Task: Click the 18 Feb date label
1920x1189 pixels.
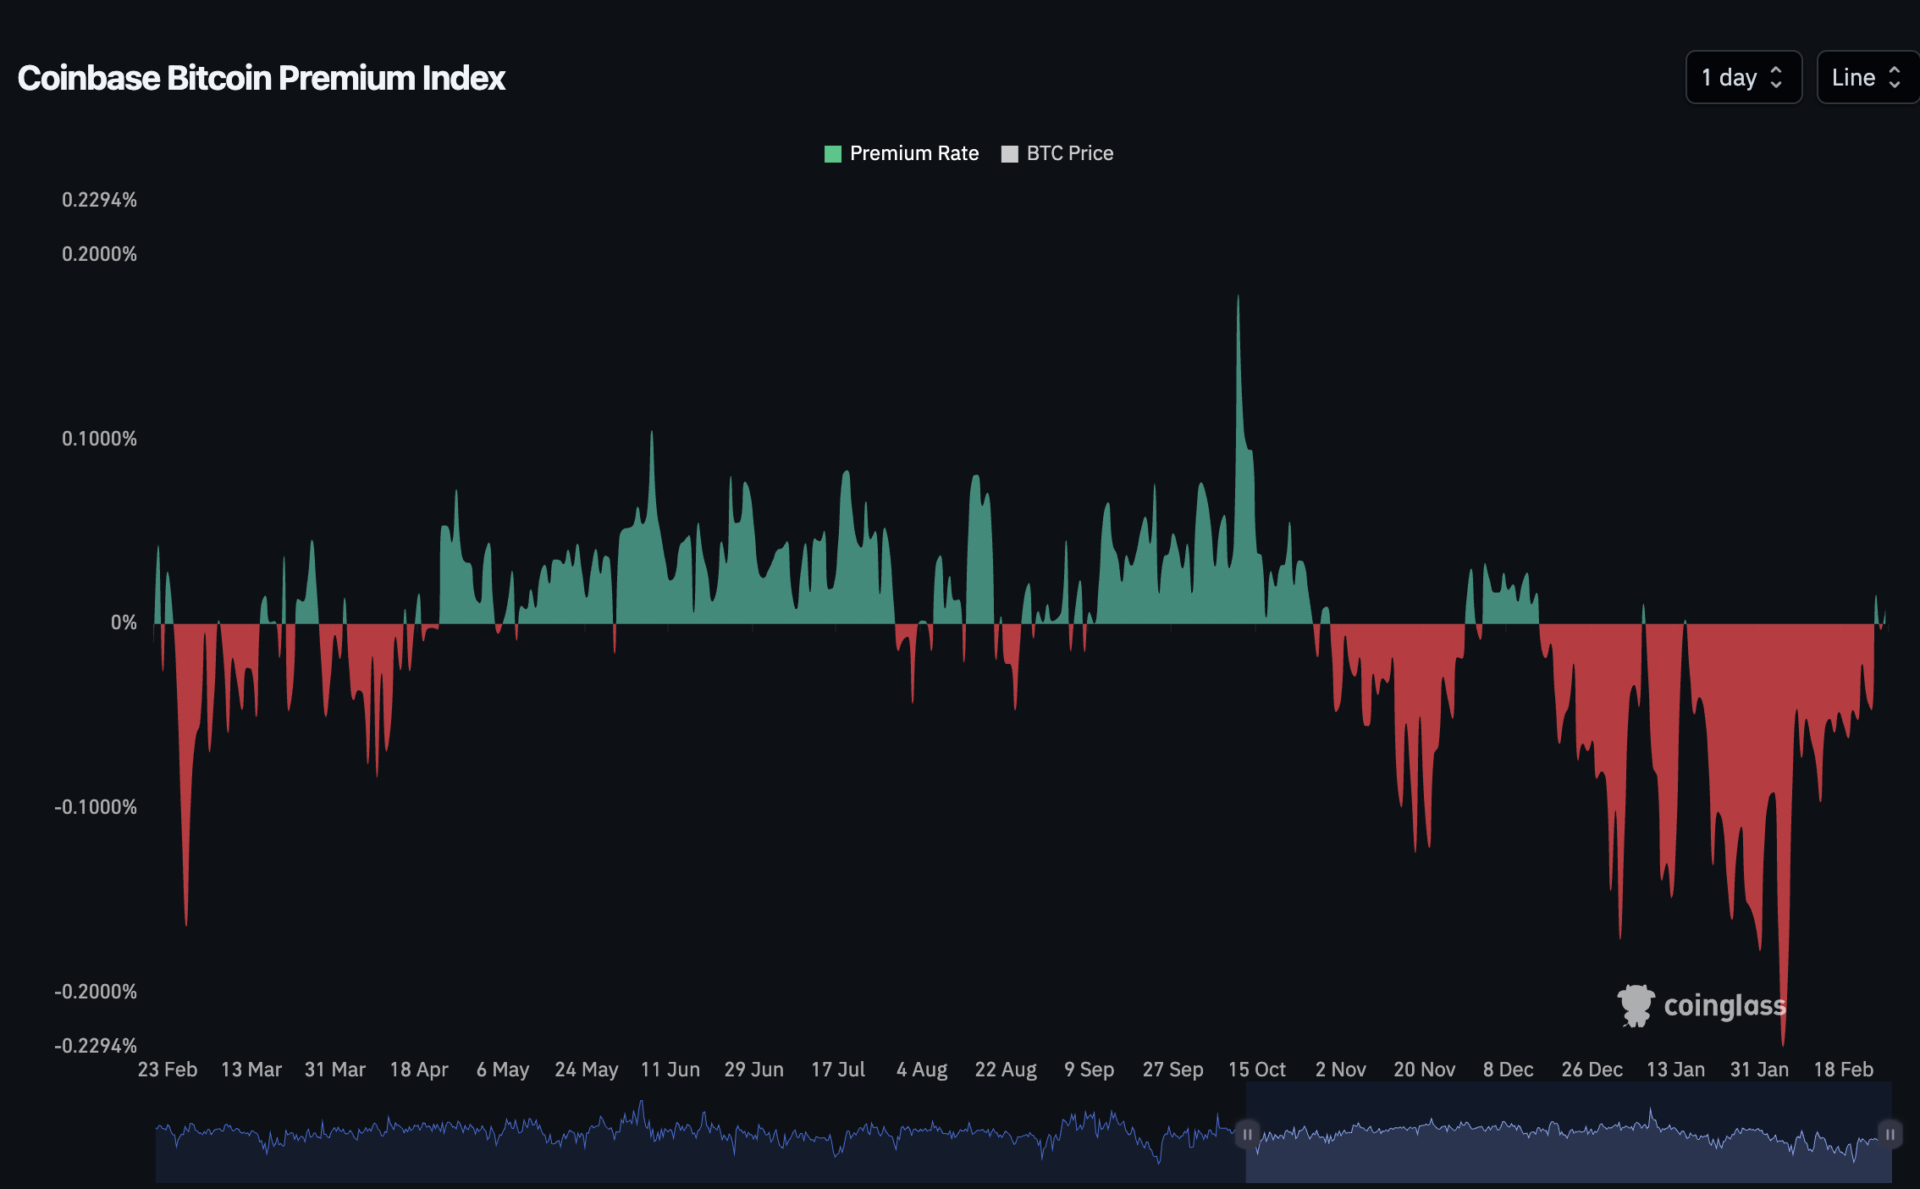Action: coord(1844,1070)
